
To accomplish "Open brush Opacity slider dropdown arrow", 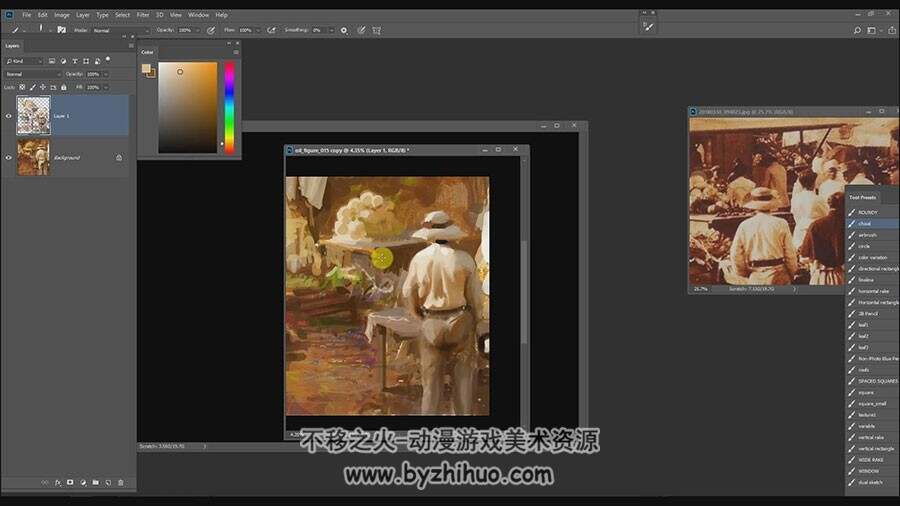I will coord(197,30).
